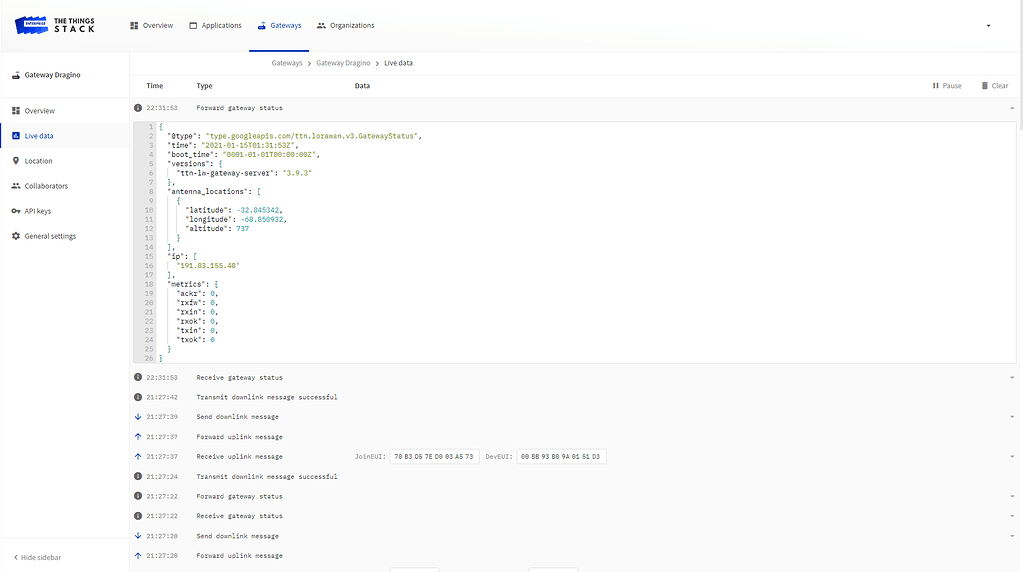
Task: Open API keys in sidebar
Action: pyautogui.click(x=37, y=211)
